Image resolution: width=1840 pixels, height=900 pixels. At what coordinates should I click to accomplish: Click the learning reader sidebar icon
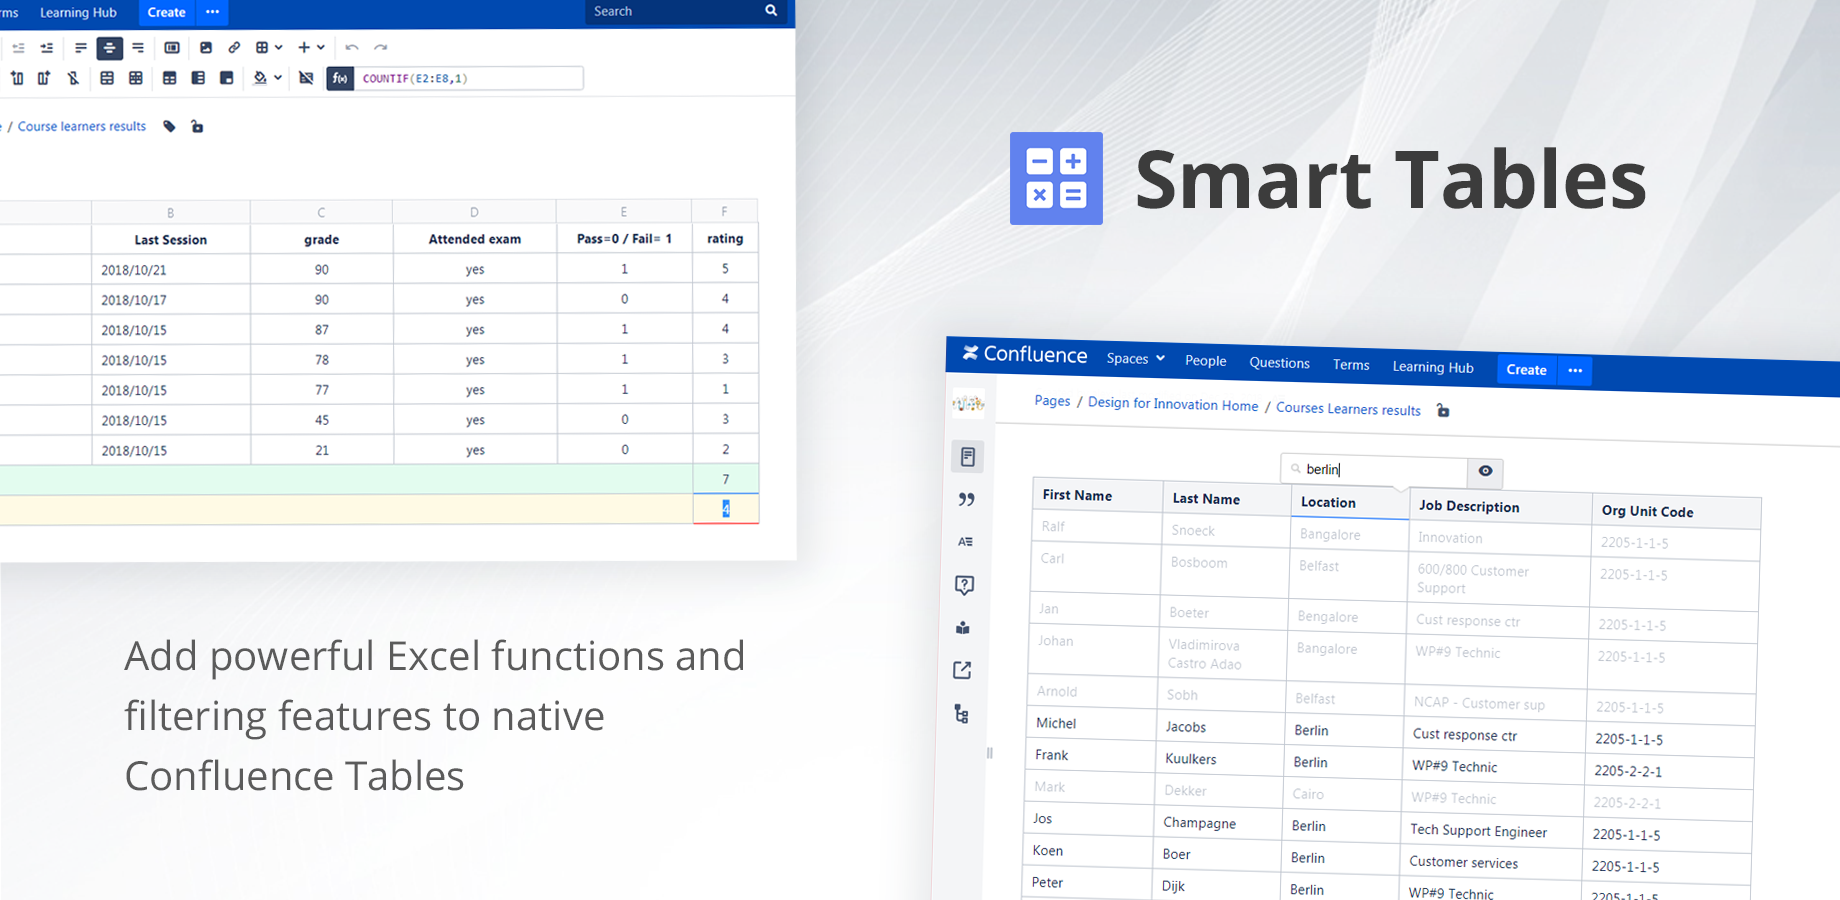pyautogui.click(x=963, y=628)
